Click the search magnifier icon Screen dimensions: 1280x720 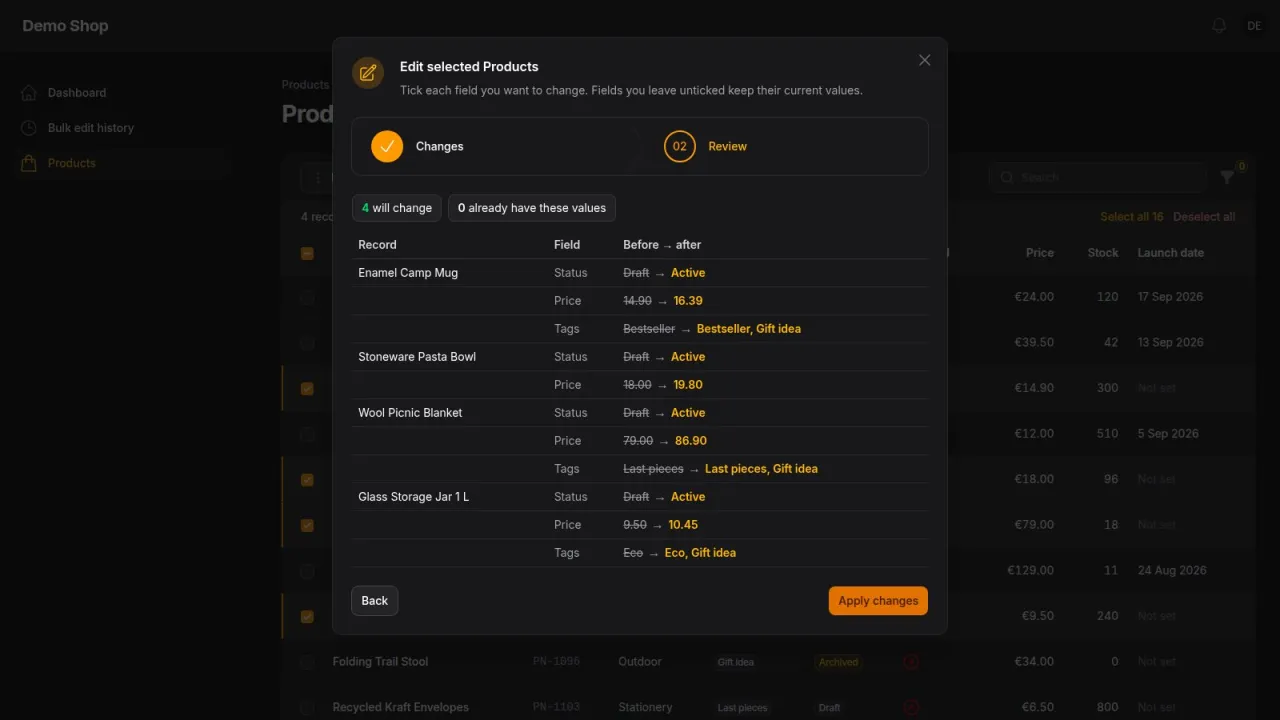pos(1006,177)
